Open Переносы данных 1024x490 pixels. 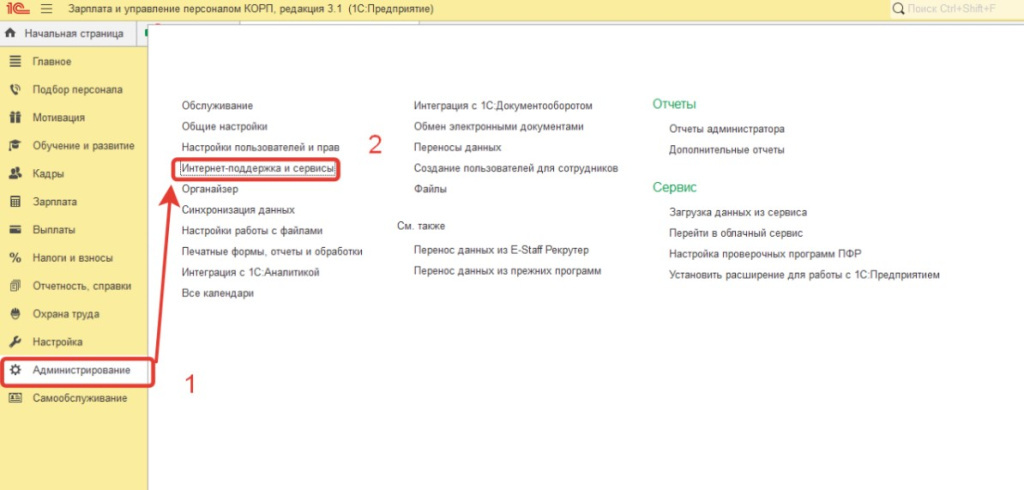(x=458, y=147)
